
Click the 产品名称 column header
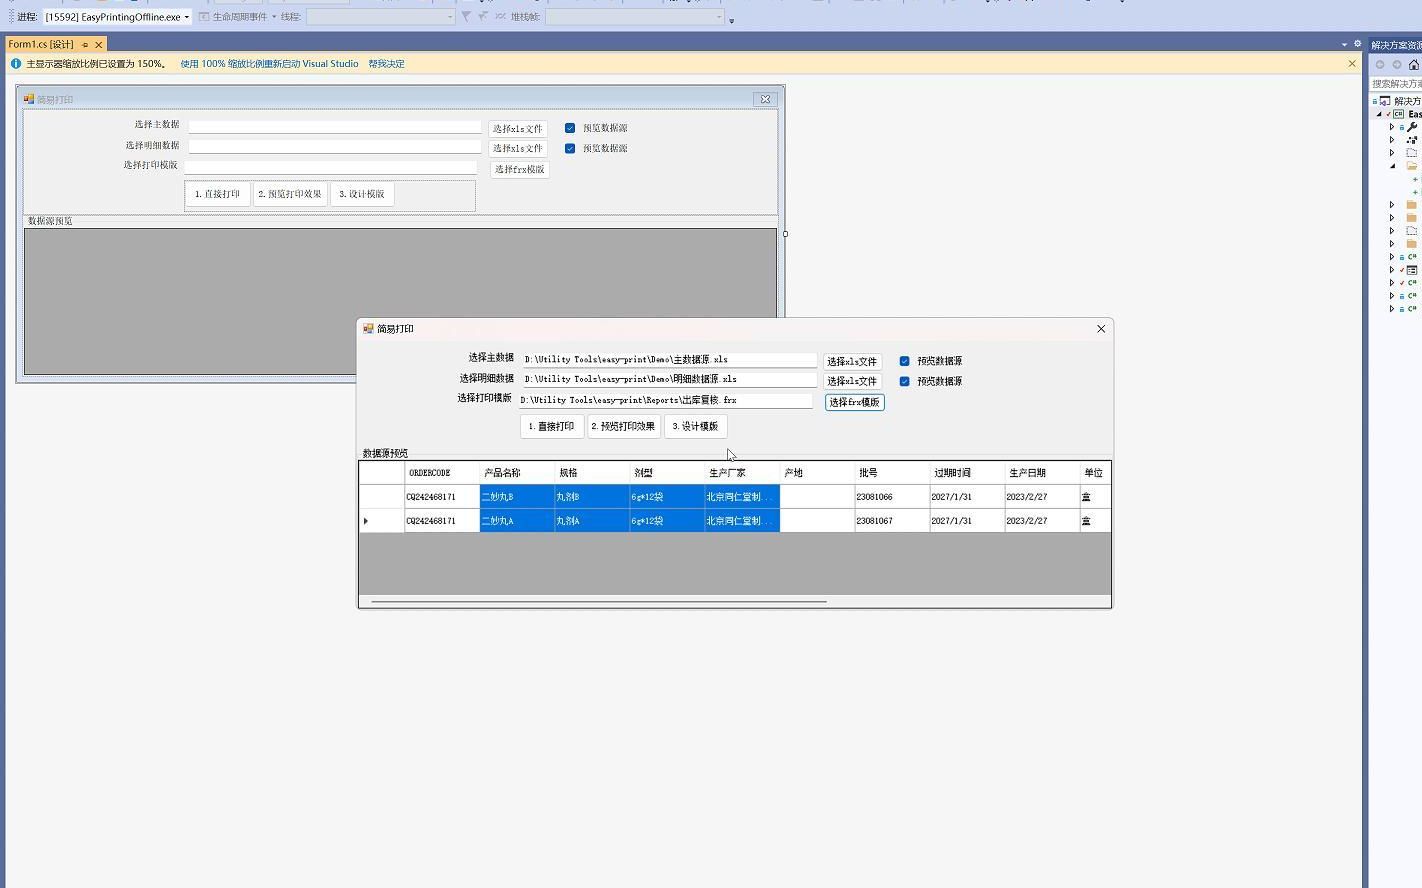517,473
